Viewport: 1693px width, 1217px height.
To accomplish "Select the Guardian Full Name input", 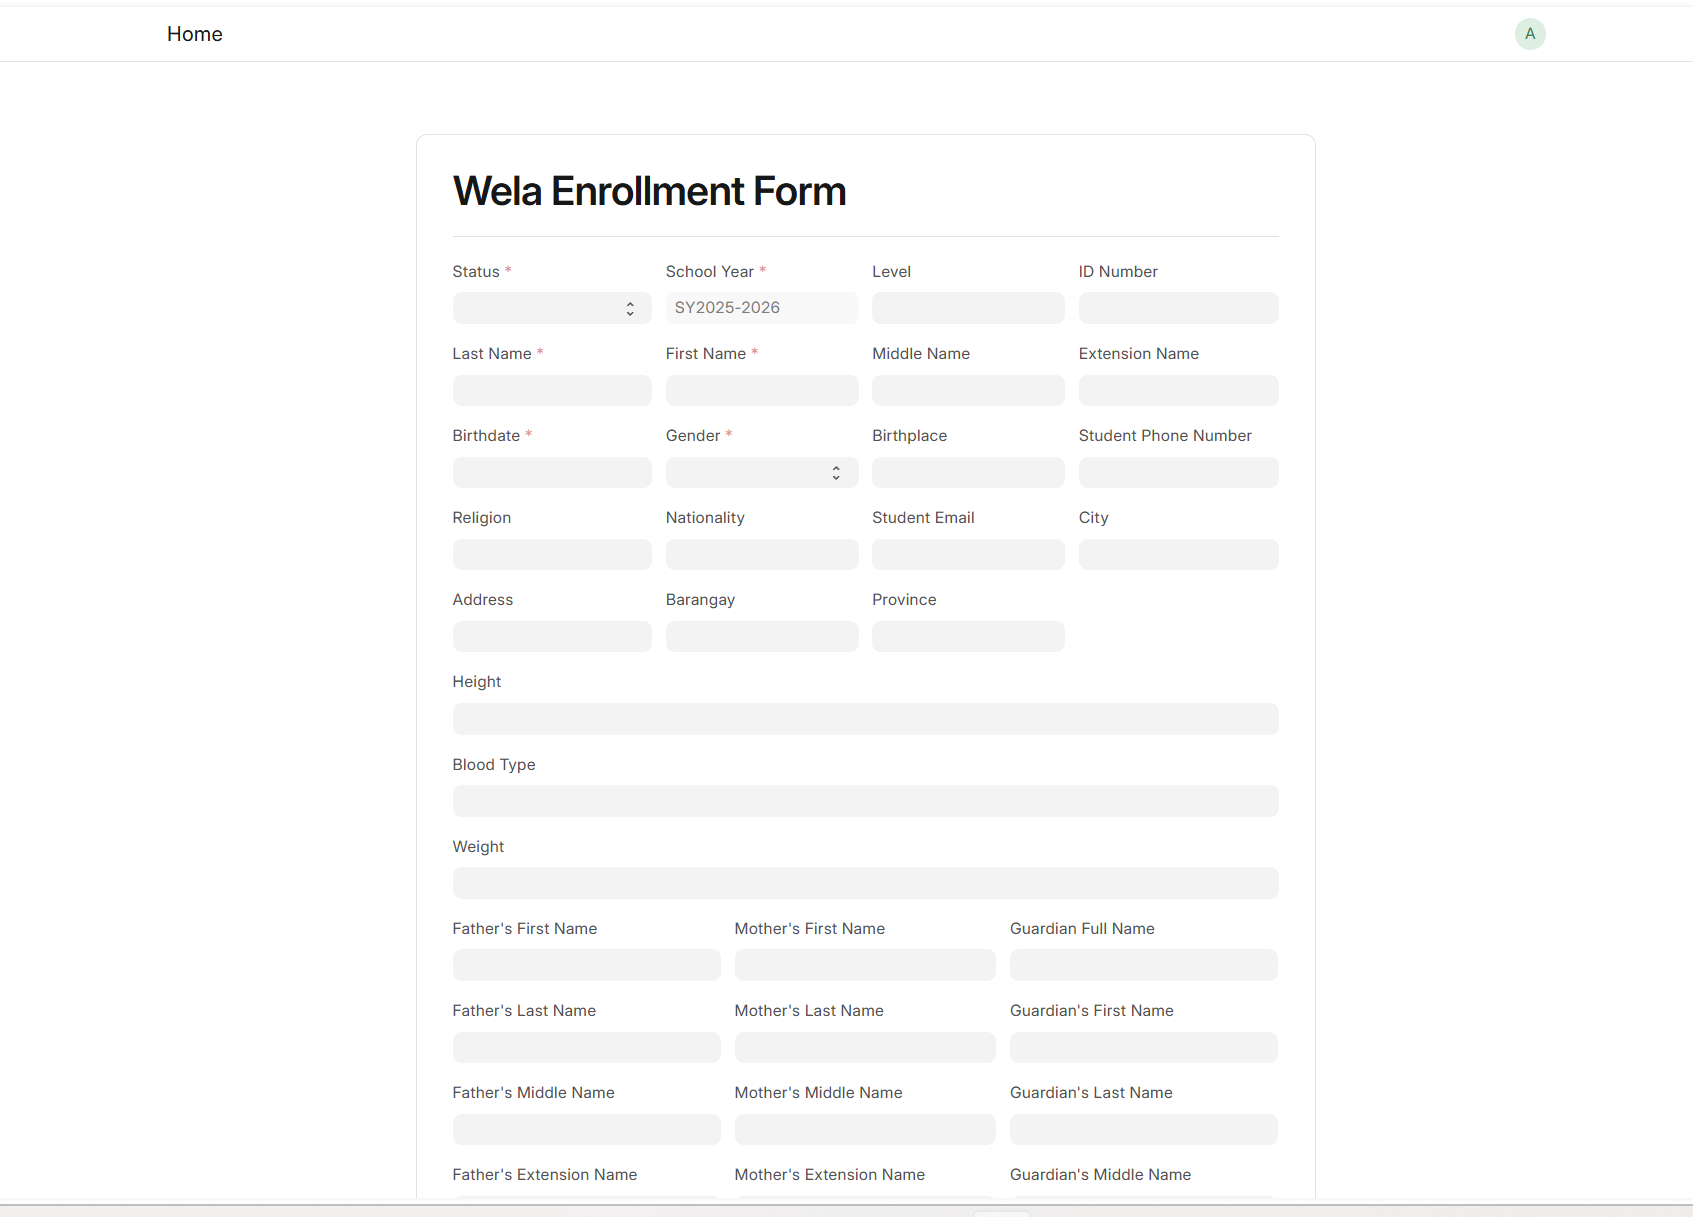I will point(1143,965).
